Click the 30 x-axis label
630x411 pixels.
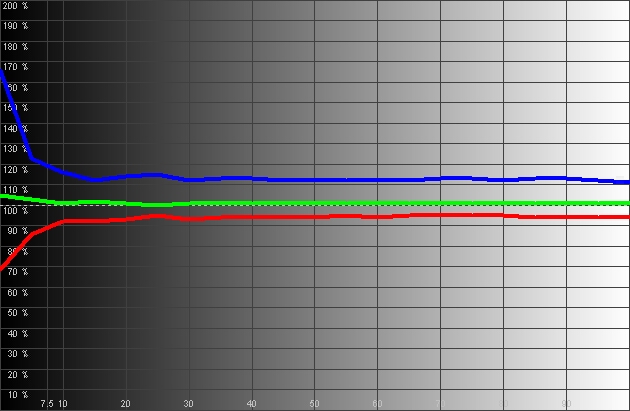click(x=189, y=404)
